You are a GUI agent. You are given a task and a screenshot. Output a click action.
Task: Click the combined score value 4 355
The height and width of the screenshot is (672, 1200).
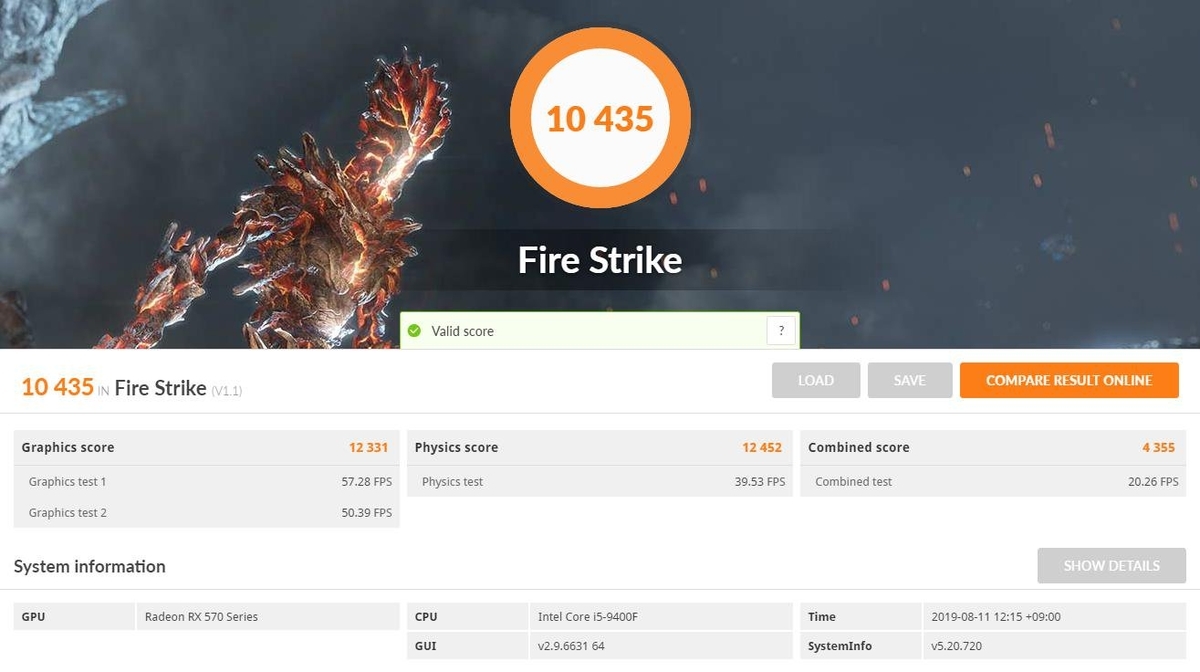coord(1158,447)
